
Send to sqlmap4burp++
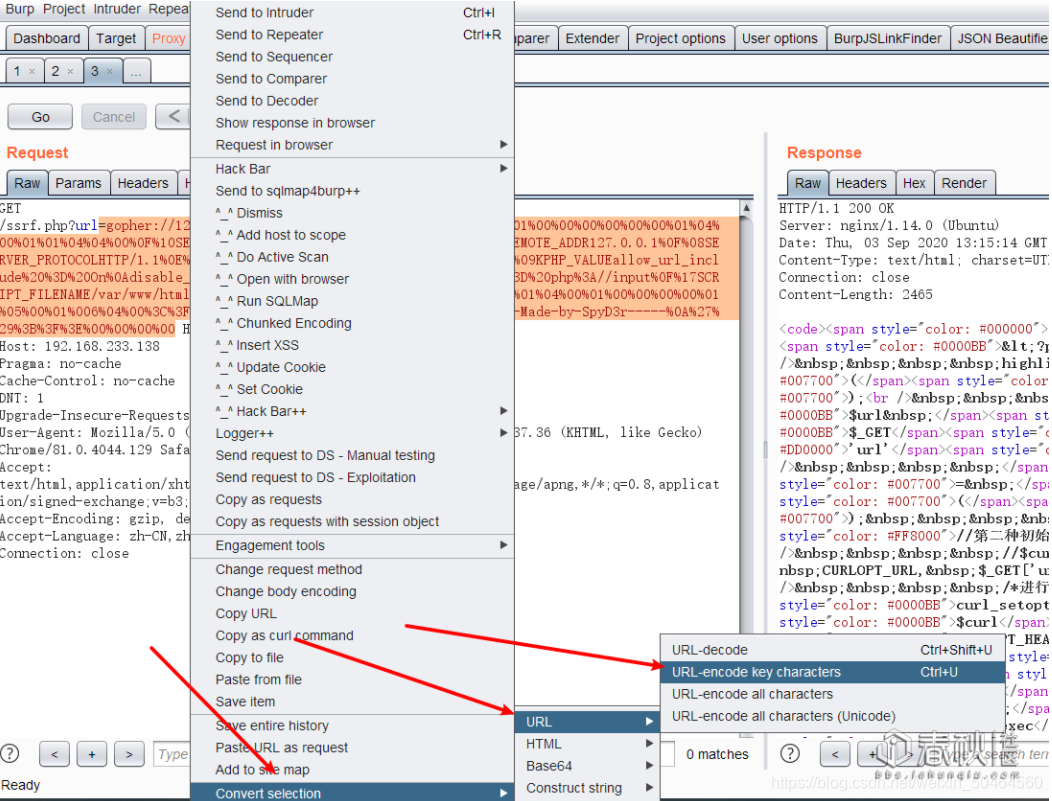pyautogui.click(x=352, y=191)
